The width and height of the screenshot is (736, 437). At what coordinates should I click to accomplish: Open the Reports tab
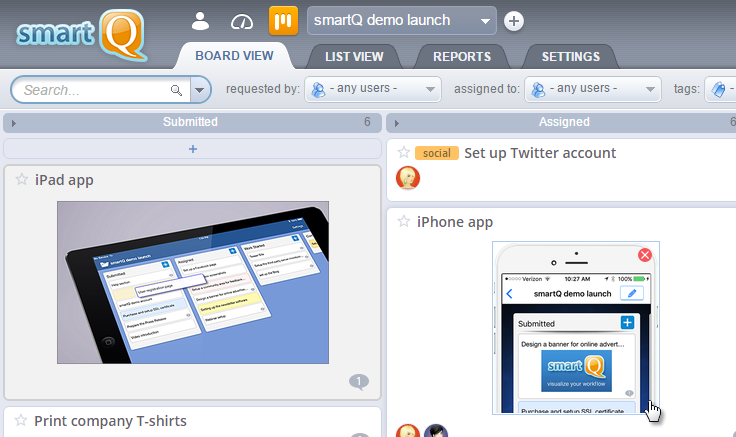click(461, 57)
